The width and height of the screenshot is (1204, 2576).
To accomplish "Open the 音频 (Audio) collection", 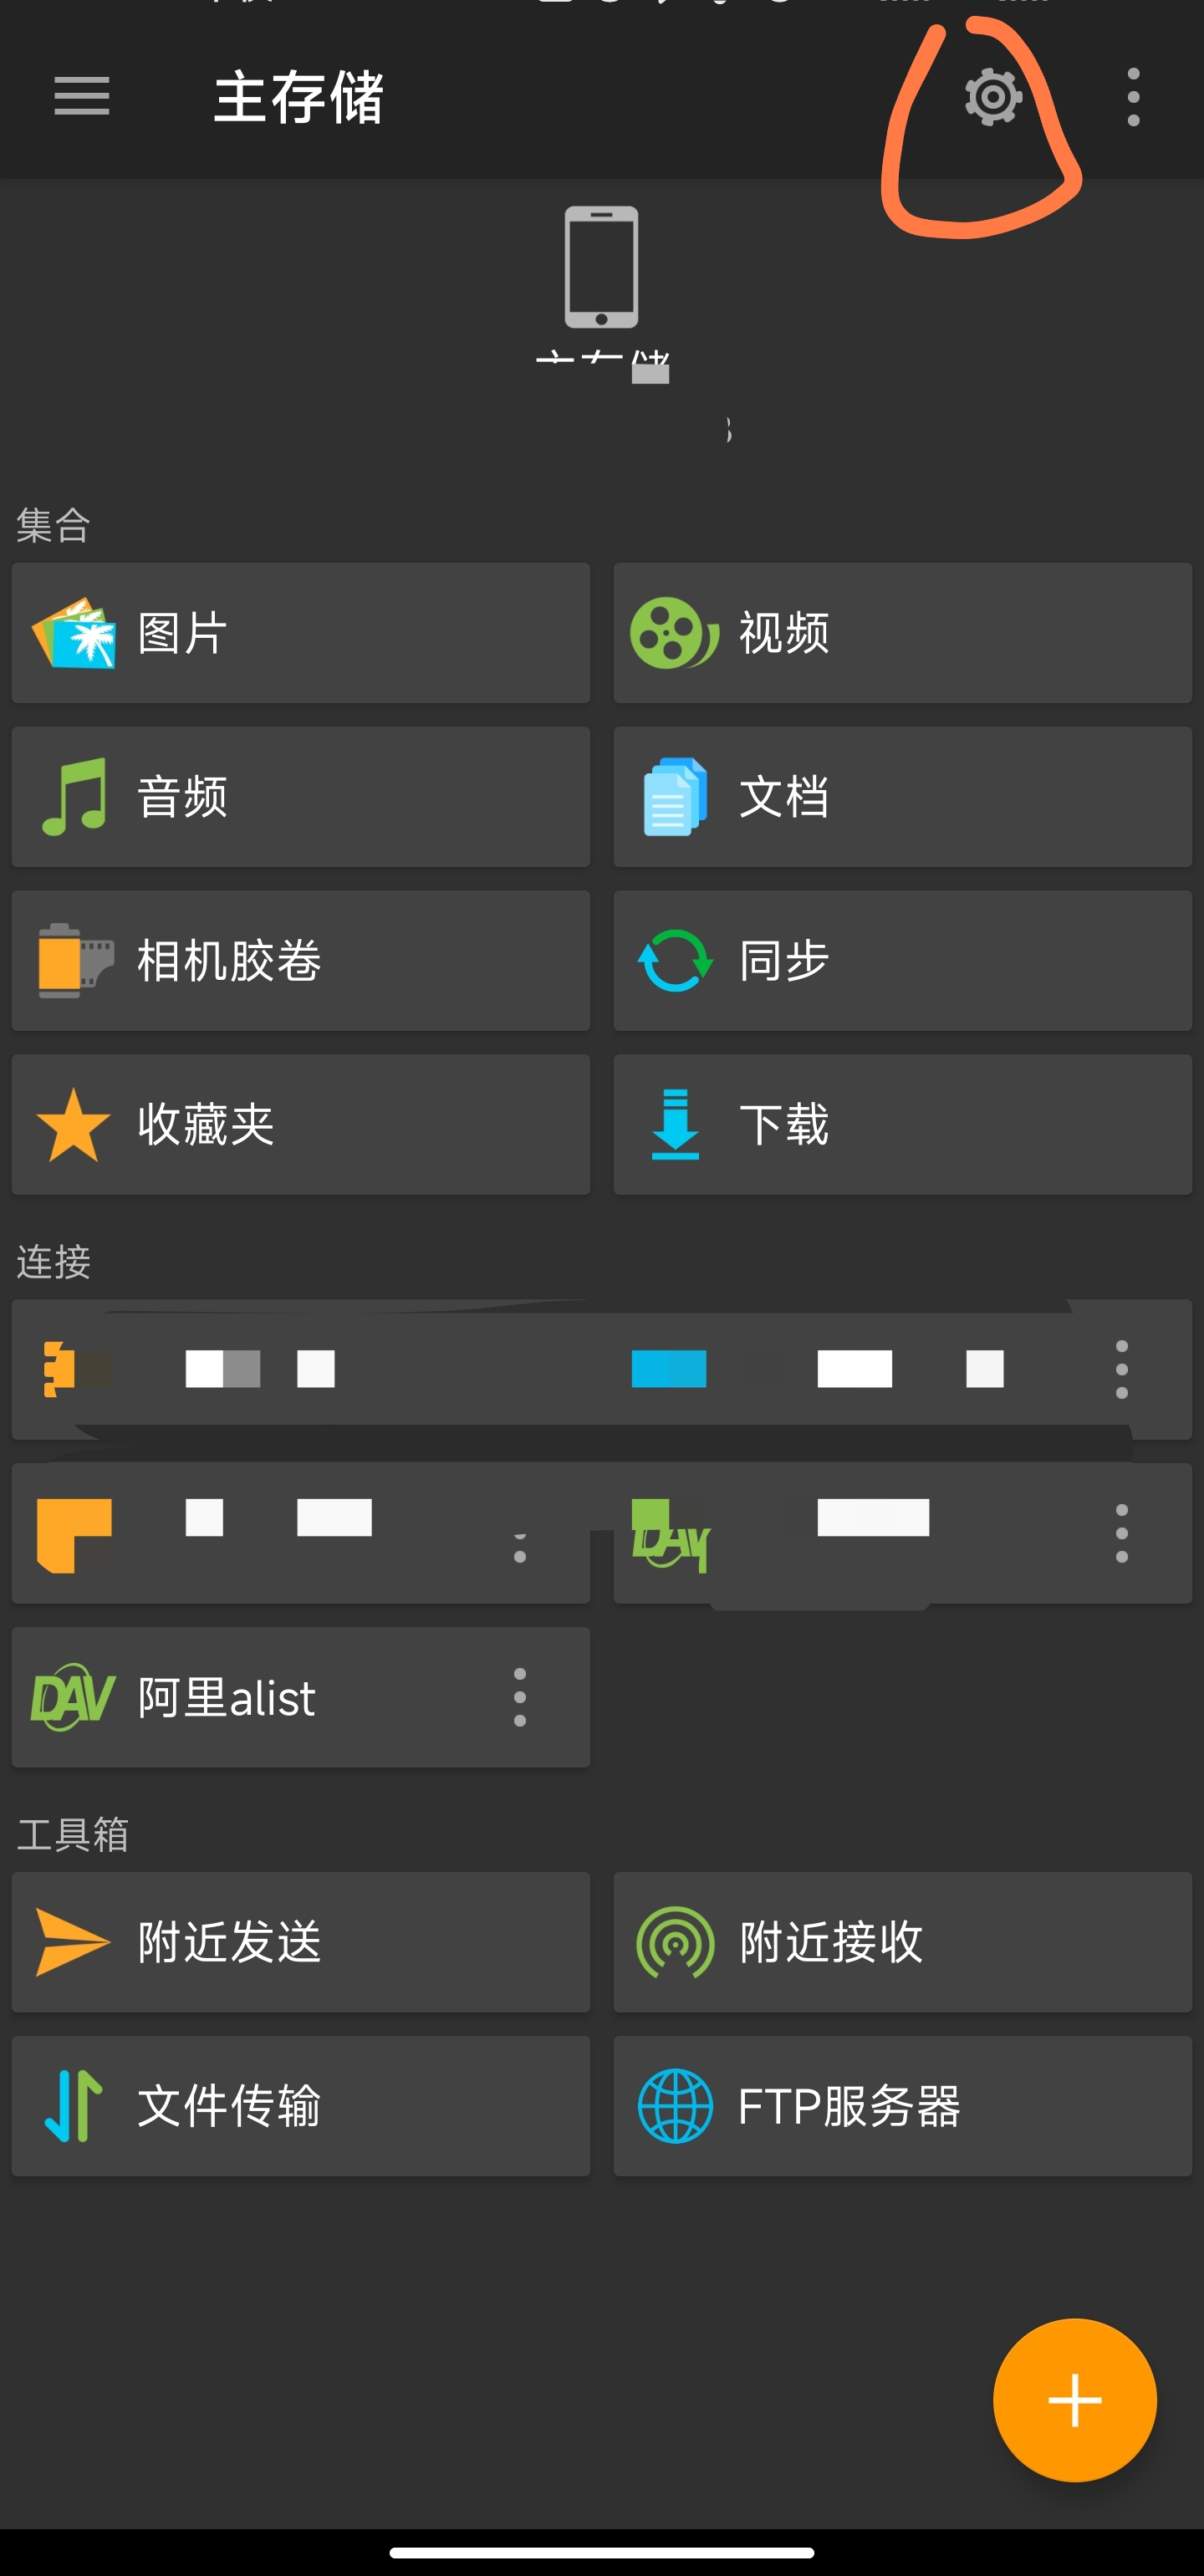I will tap(300, 796).
